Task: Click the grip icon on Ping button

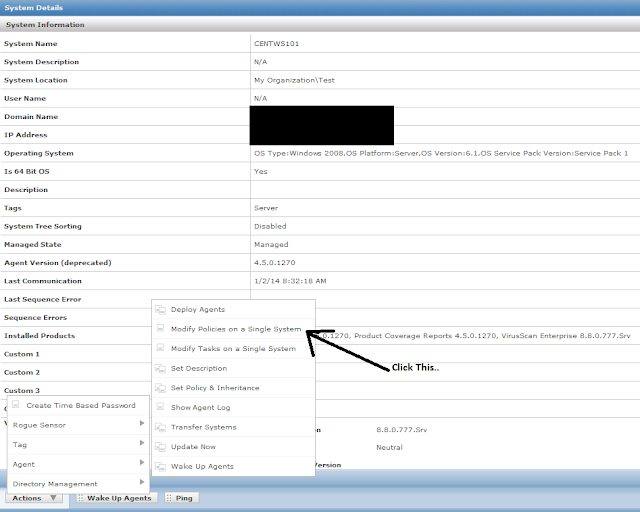Action: click(169, 498)
